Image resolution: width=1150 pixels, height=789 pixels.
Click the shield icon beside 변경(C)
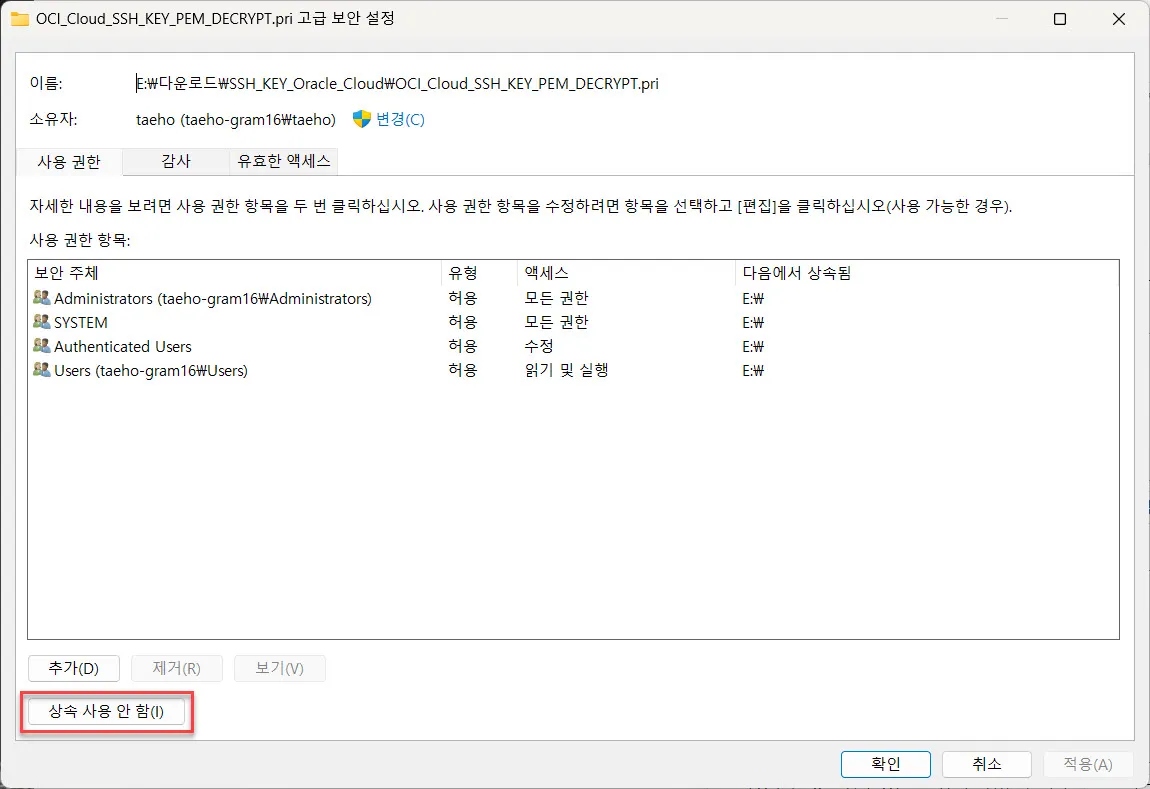point(362,119)
